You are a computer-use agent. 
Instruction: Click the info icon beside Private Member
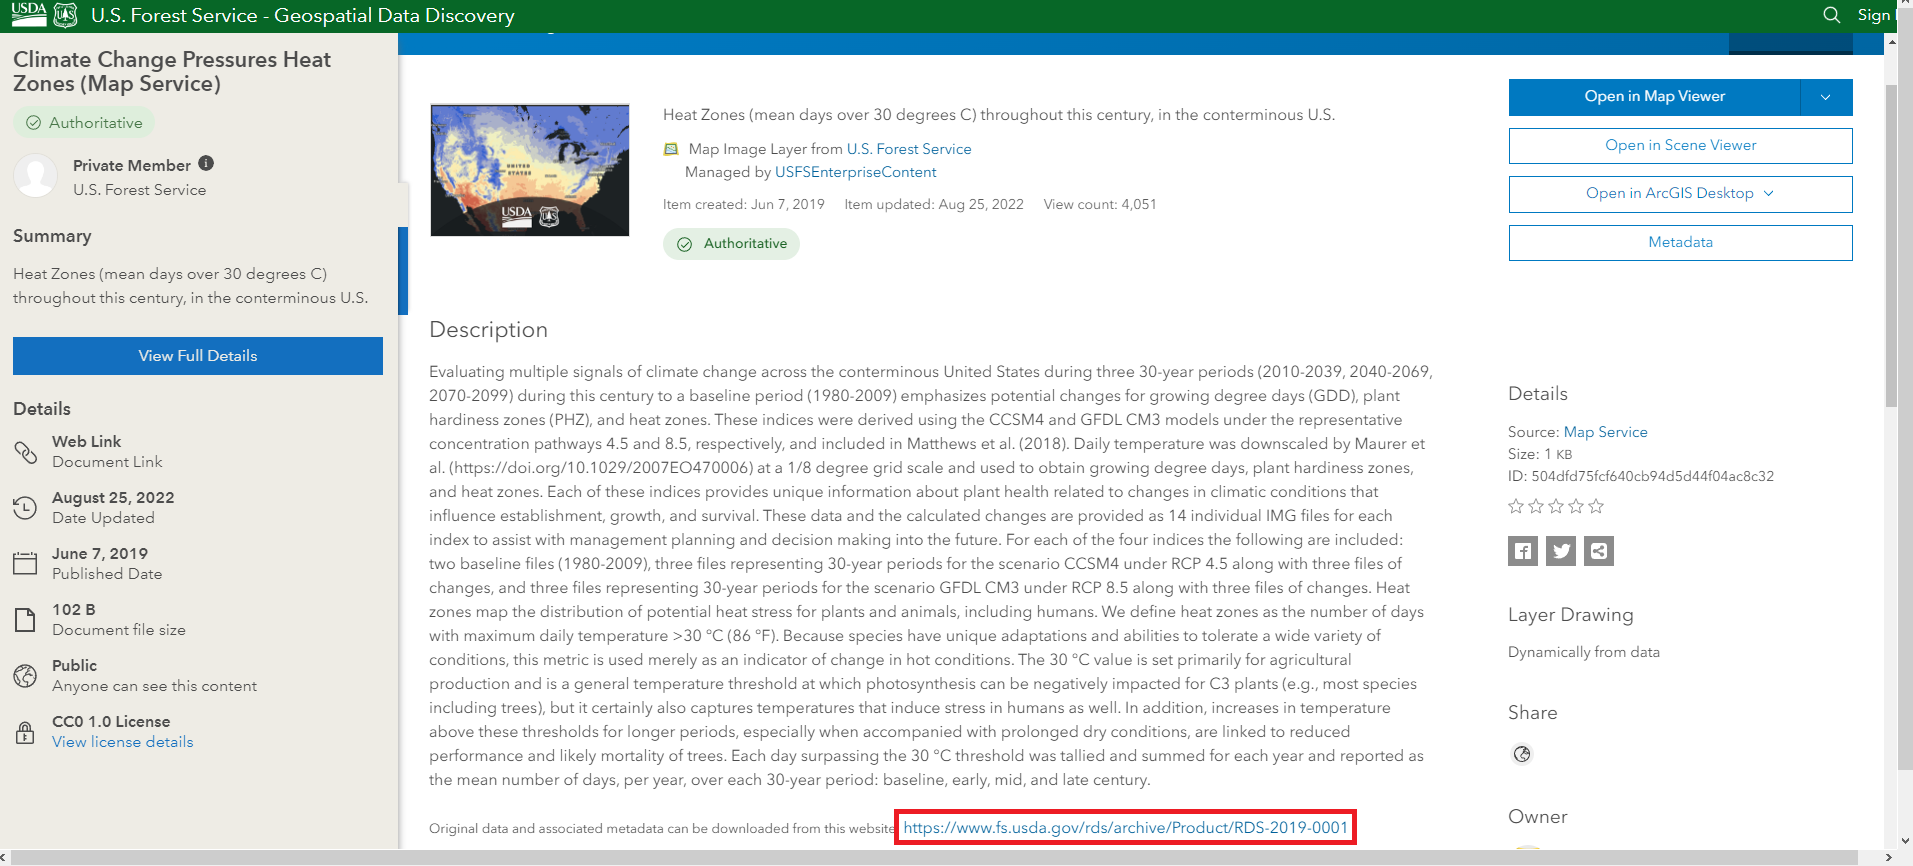coord(206,163)
